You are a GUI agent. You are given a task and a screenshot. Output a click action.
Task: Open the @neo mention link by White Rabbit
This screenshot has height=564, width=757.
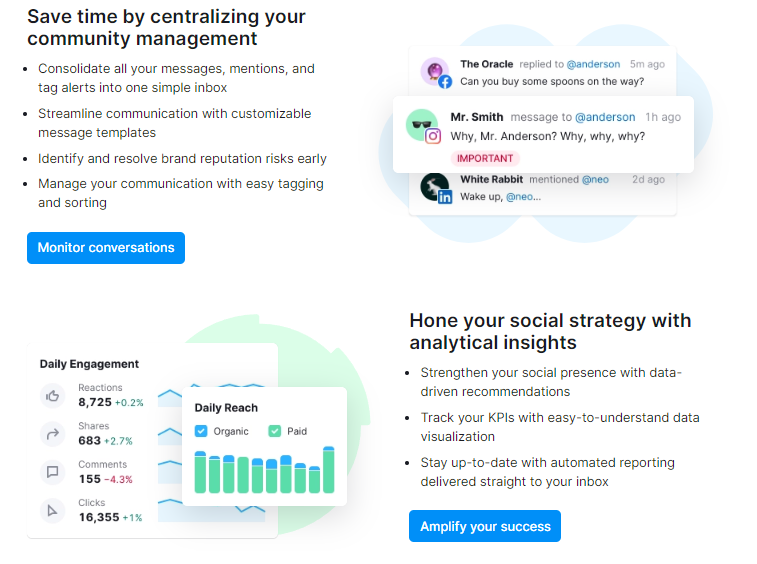tap(595, 180)
